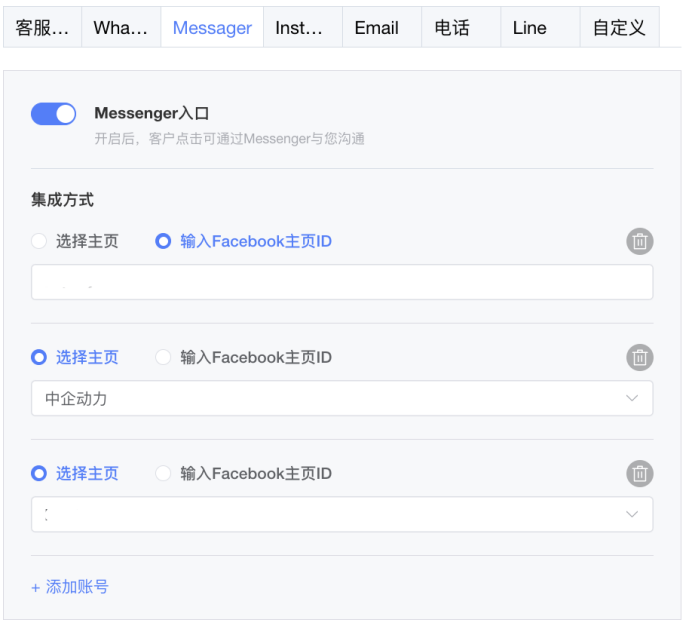Choose 输入Facebook主页ID radio above 中企动力 dropdown

click(x=163, y=357)
